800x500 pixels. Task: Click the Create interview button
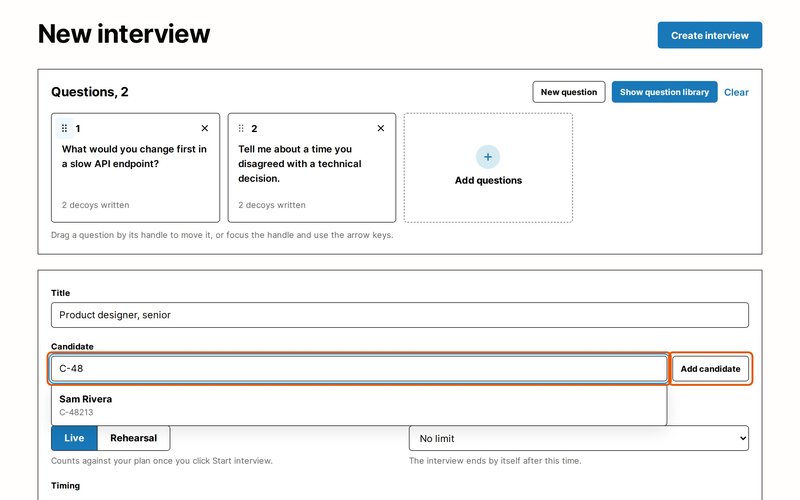pos(710,35)
